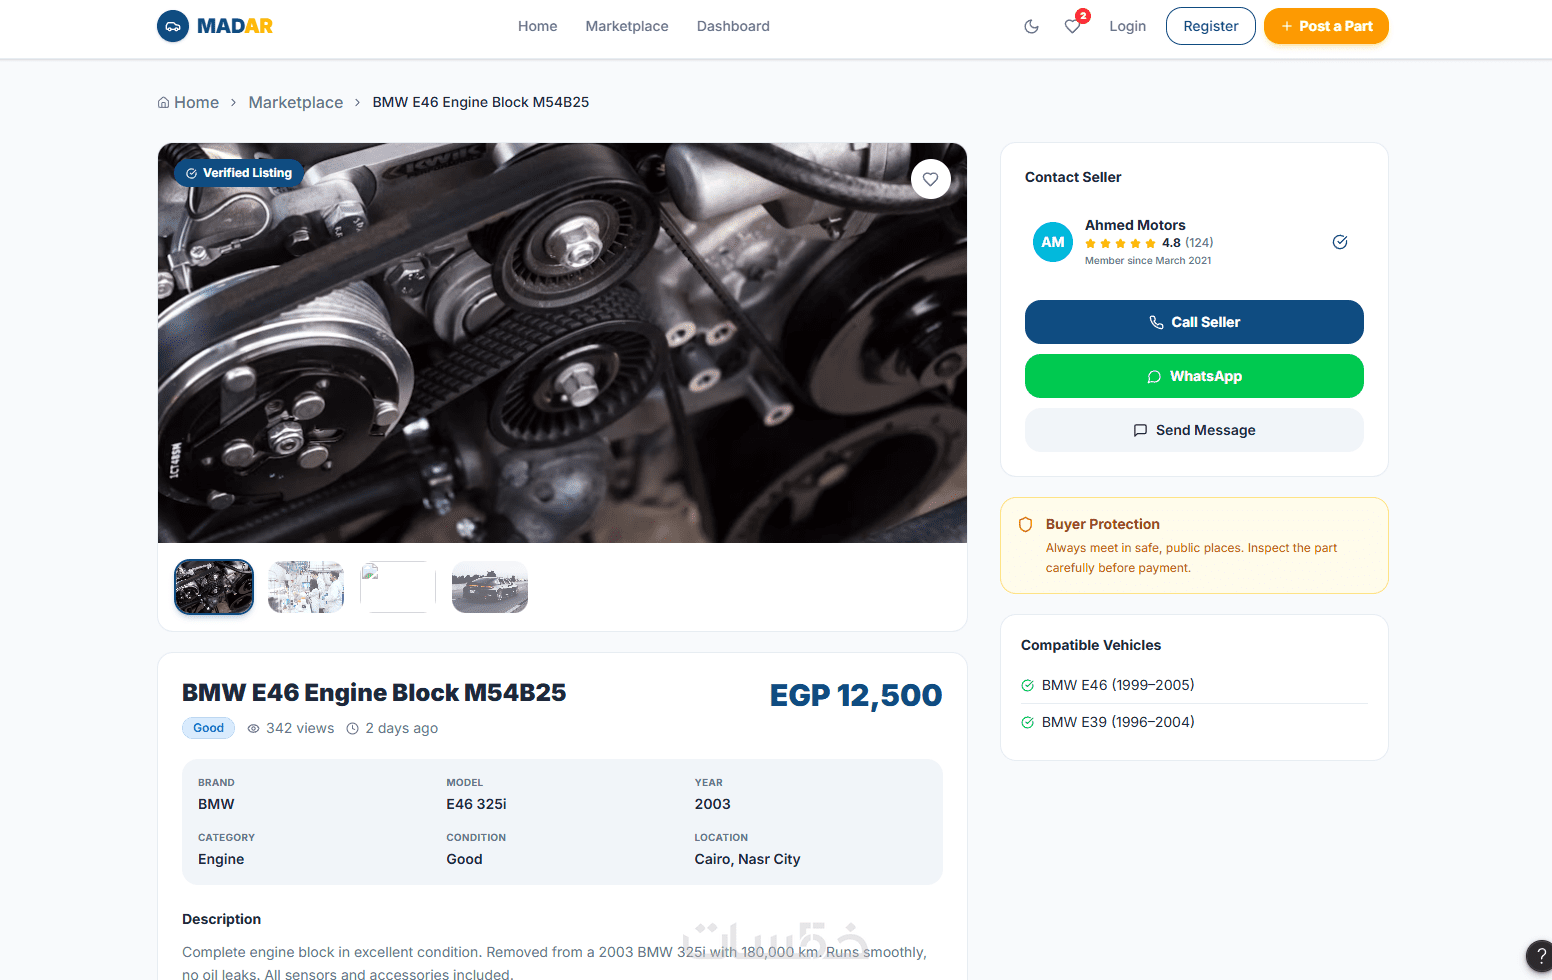
Task: Open favorites heart icon in header
Action: [x=1072, y=26]
